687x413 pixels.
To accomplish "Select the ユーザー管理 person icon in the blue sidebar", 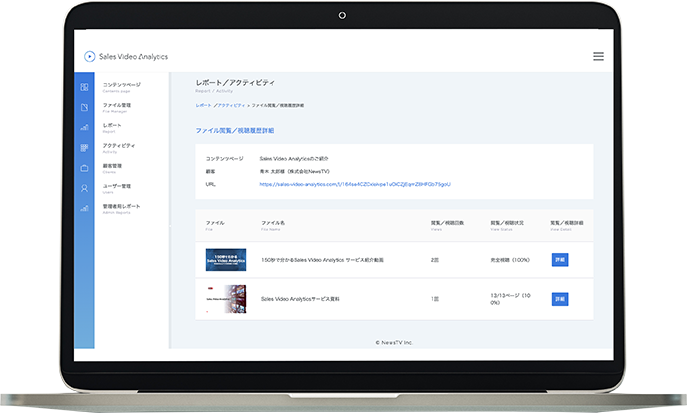I will (x=84, y=187).
